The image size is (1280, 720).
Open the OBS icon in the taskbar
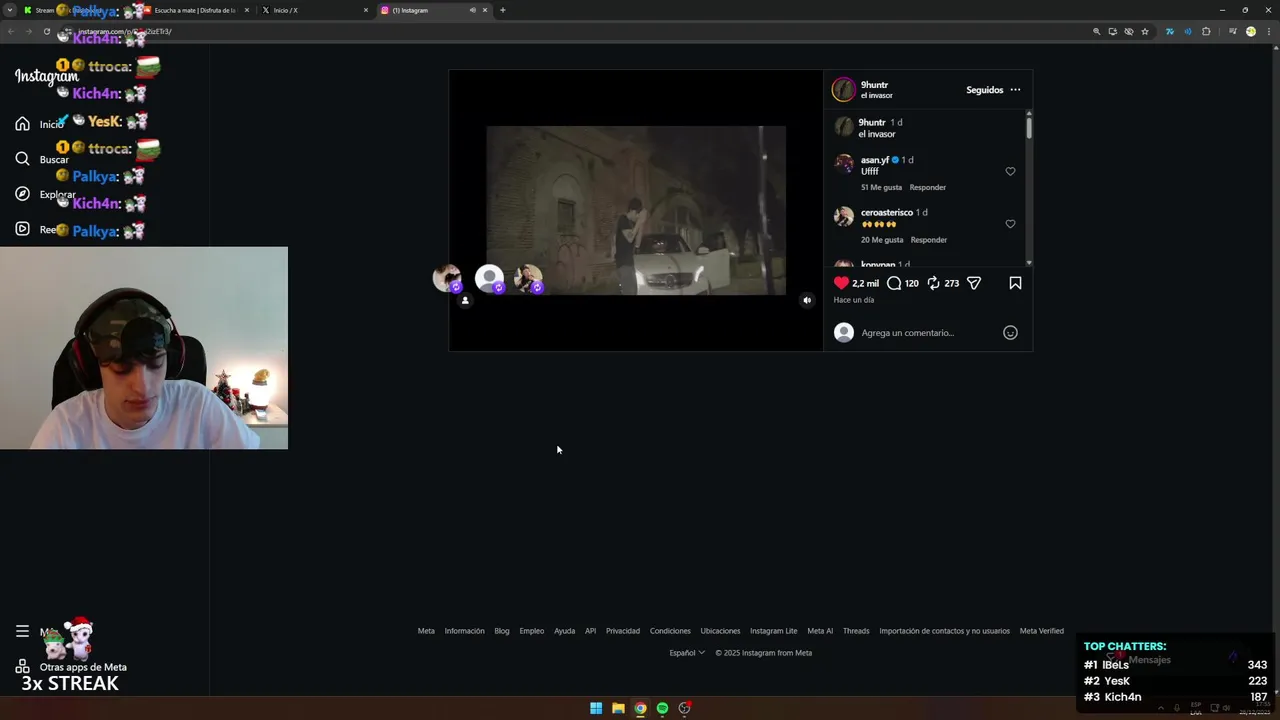point(684,708)
